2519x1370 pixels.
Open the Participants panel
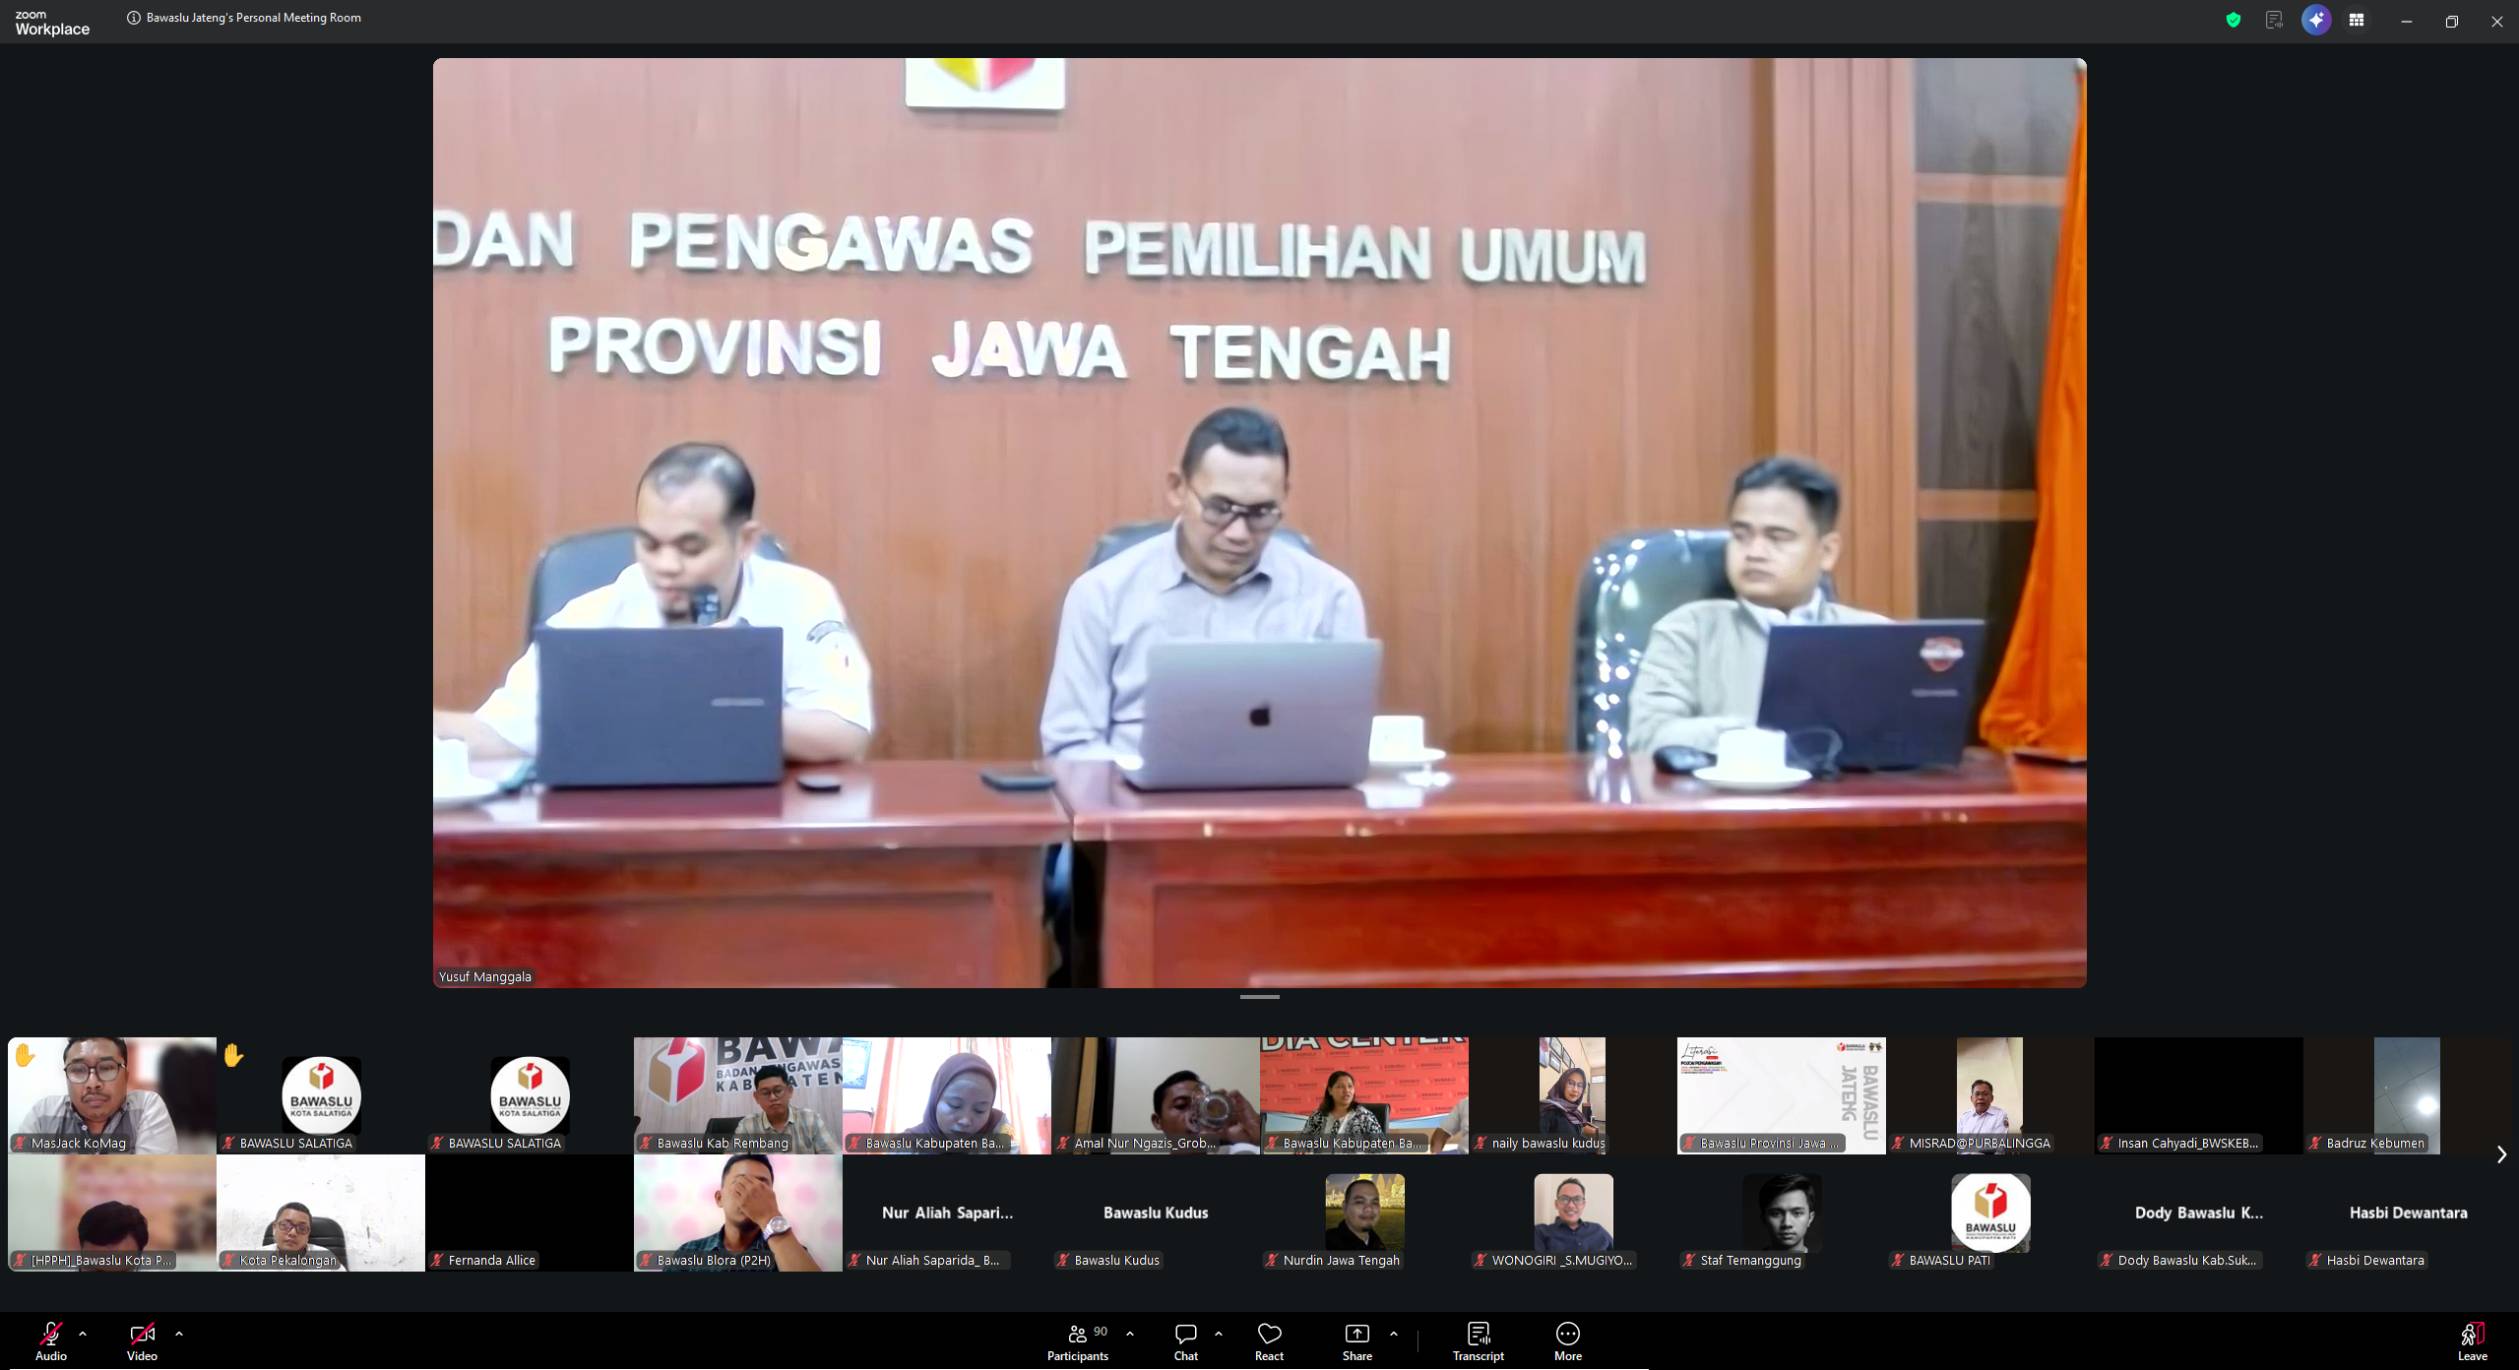pos(1078,1341)
